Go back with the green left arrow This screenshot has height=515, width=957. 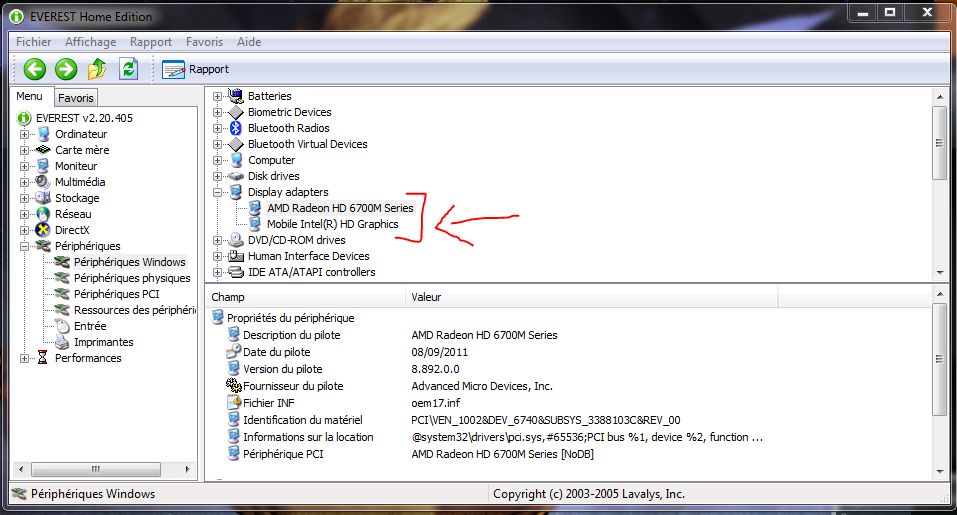[x=35, y=69]
